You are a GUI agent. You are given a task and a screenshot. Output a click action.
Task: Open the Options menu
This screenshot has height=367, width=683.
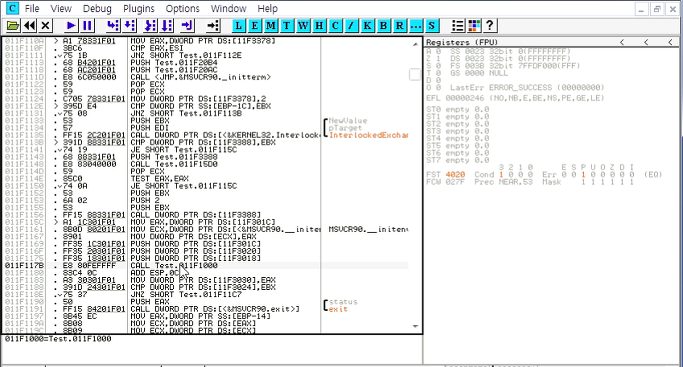(x=183, y=9)
